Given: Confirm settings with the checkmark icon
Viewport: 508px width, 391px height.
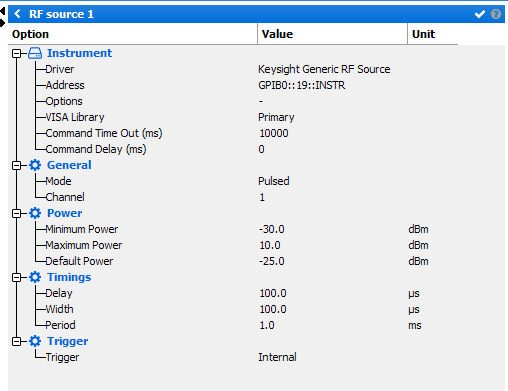Looking at the screenshot, I should 480,14.
